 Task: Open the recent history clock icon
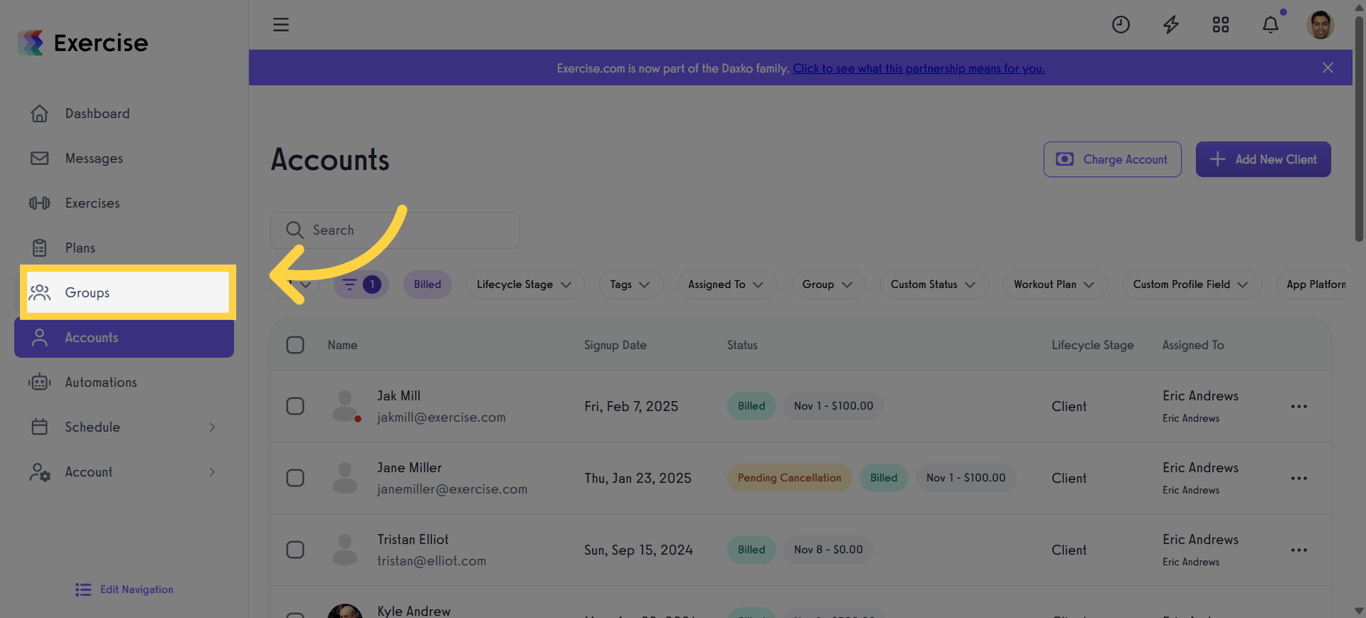[1120, 24]
